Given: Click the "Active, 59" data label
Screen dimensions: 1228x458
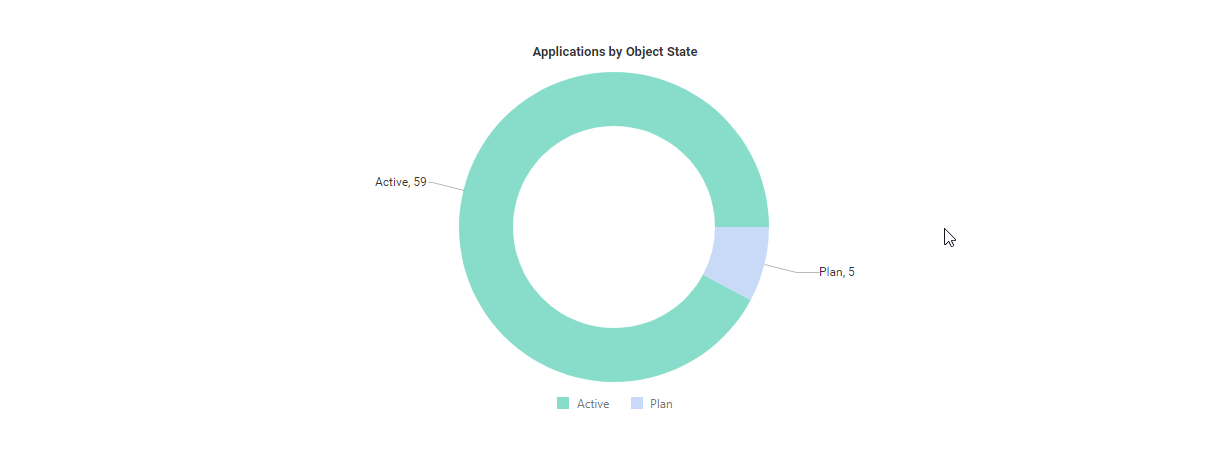Looking at the screenshot, I should point(400,182).
